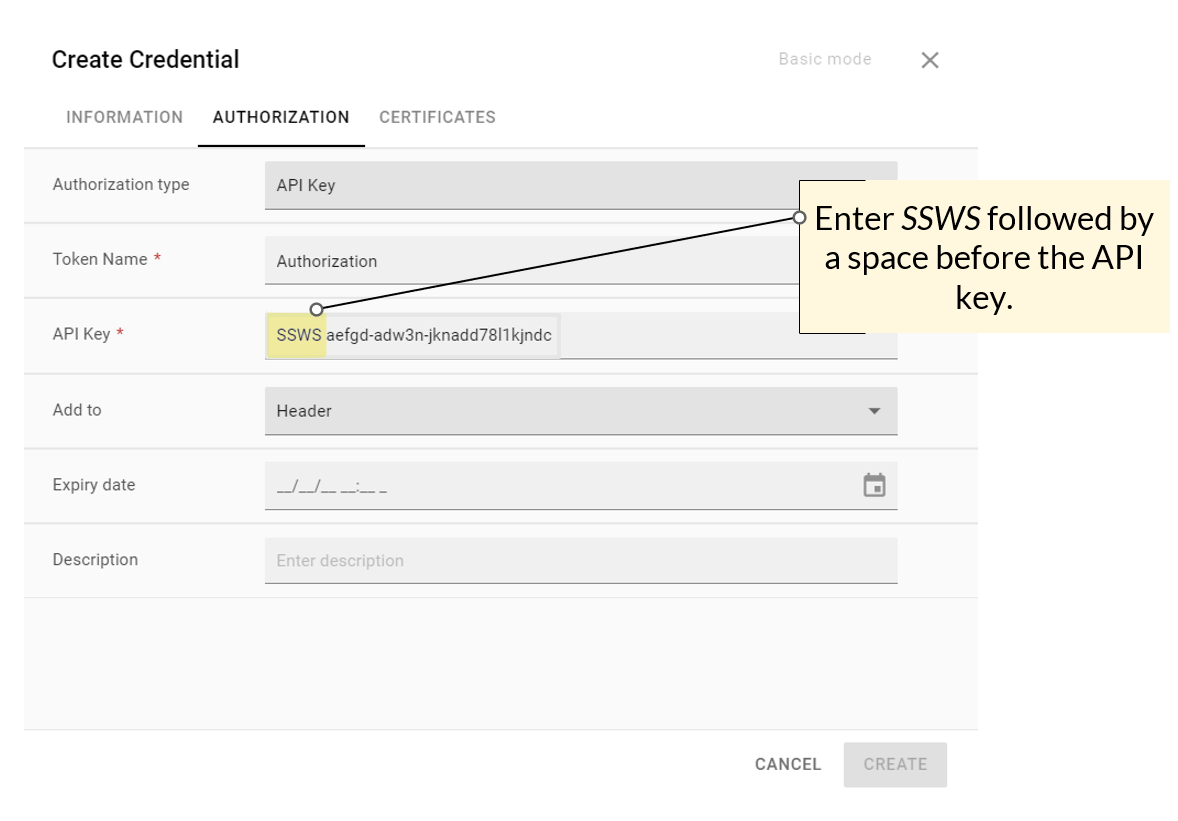Close the Create Credential dialog
Screen dimensions: 1178x821
pyautogui.click(x=929, y=59)
